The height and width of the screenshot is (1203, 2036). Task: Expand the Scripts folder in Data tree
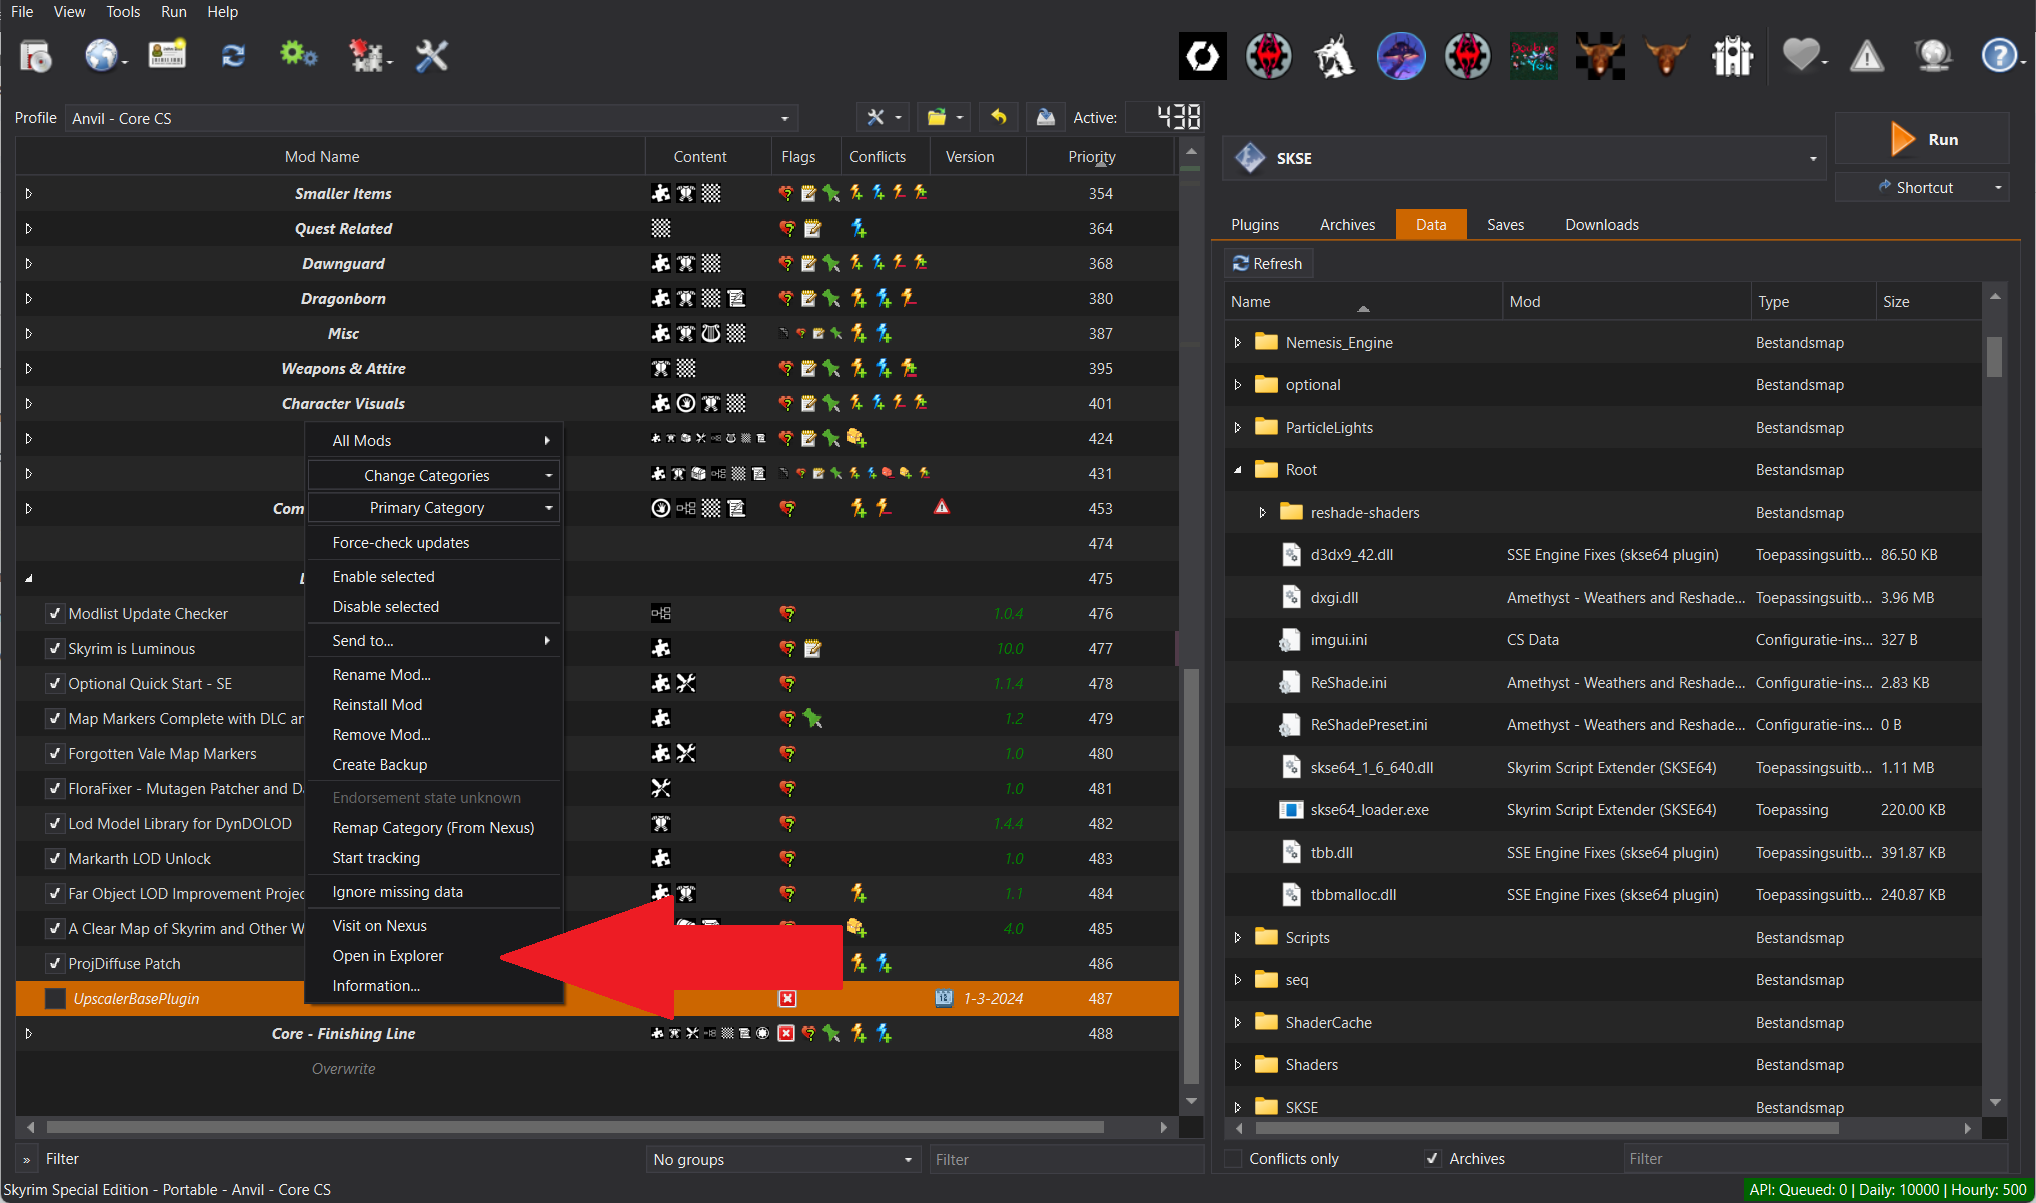click(1238, 937)
